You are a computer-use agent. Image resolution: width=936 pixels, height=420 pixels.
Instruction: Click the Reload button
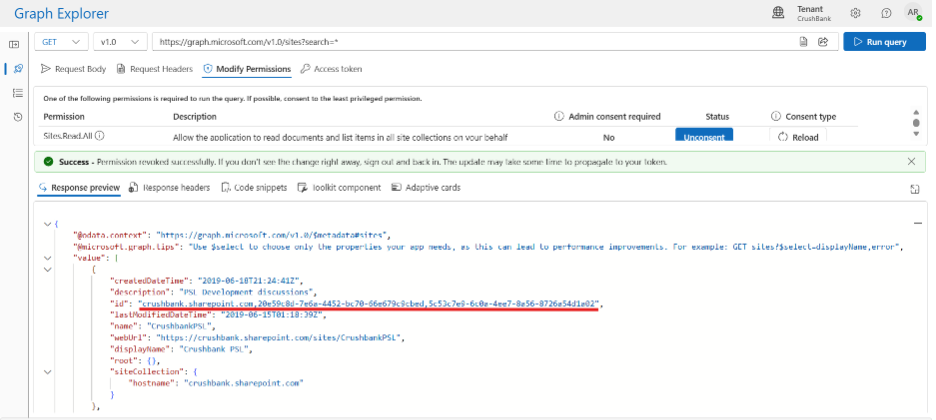click(x=798, y=137)
